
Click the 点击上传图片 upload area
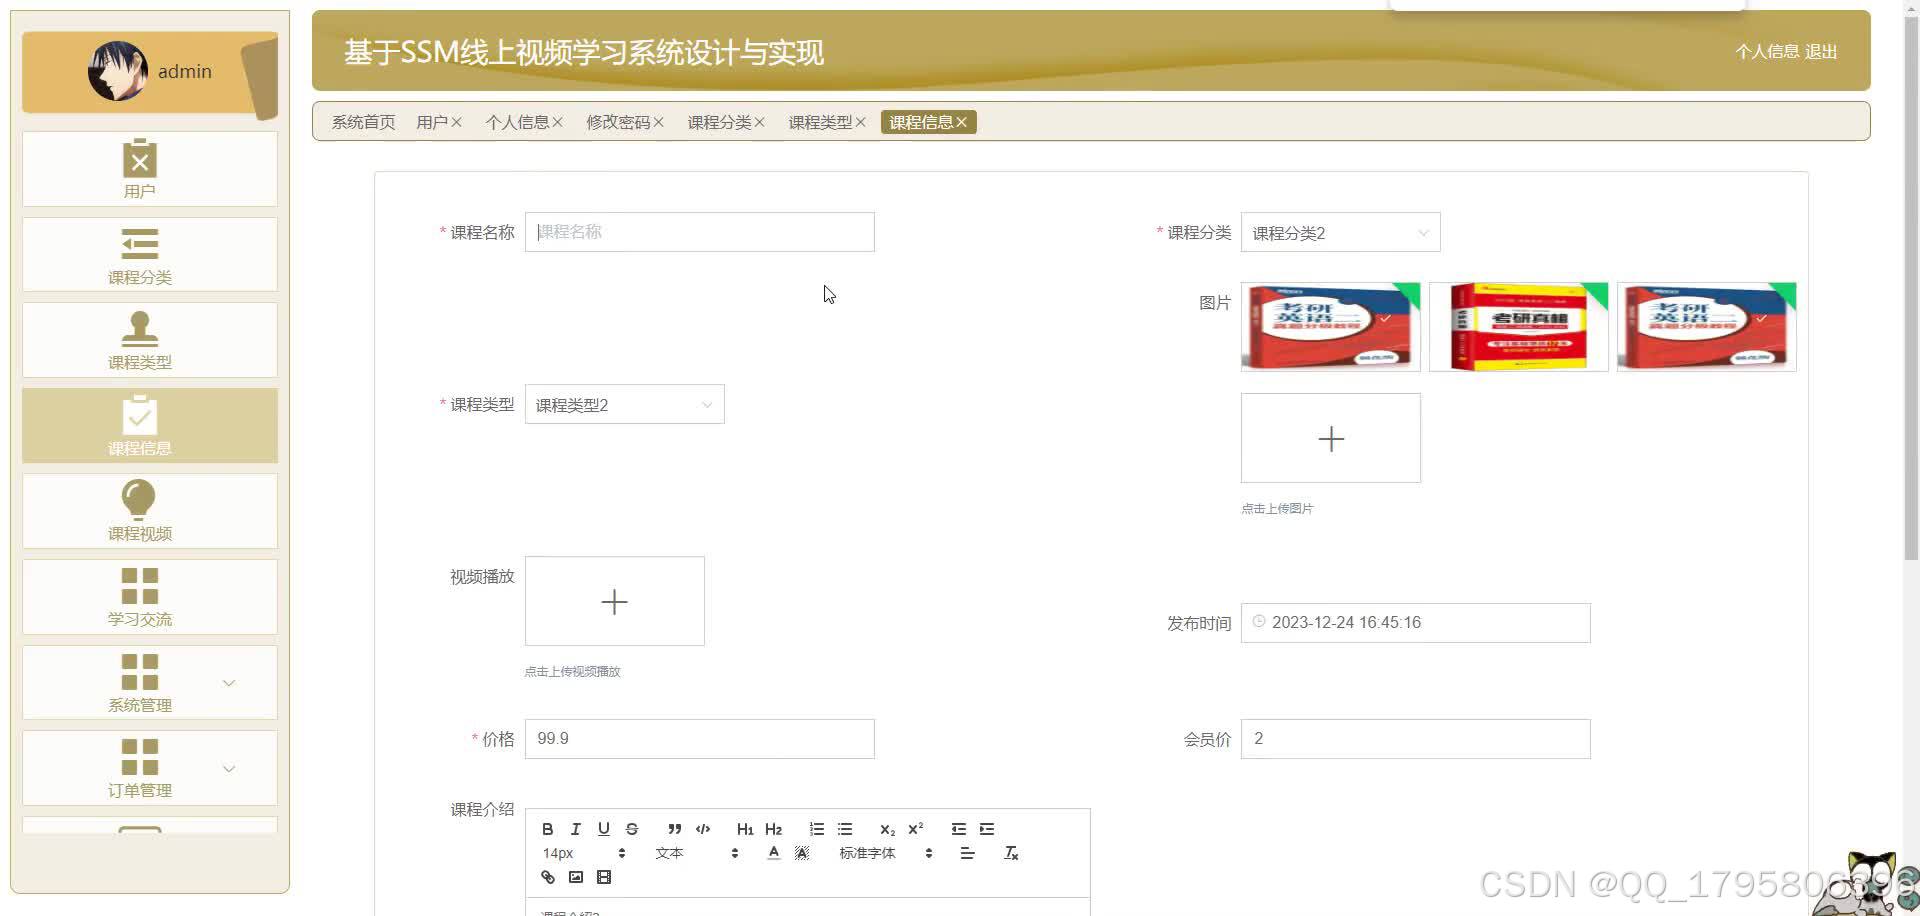(x=1330, y=438)
